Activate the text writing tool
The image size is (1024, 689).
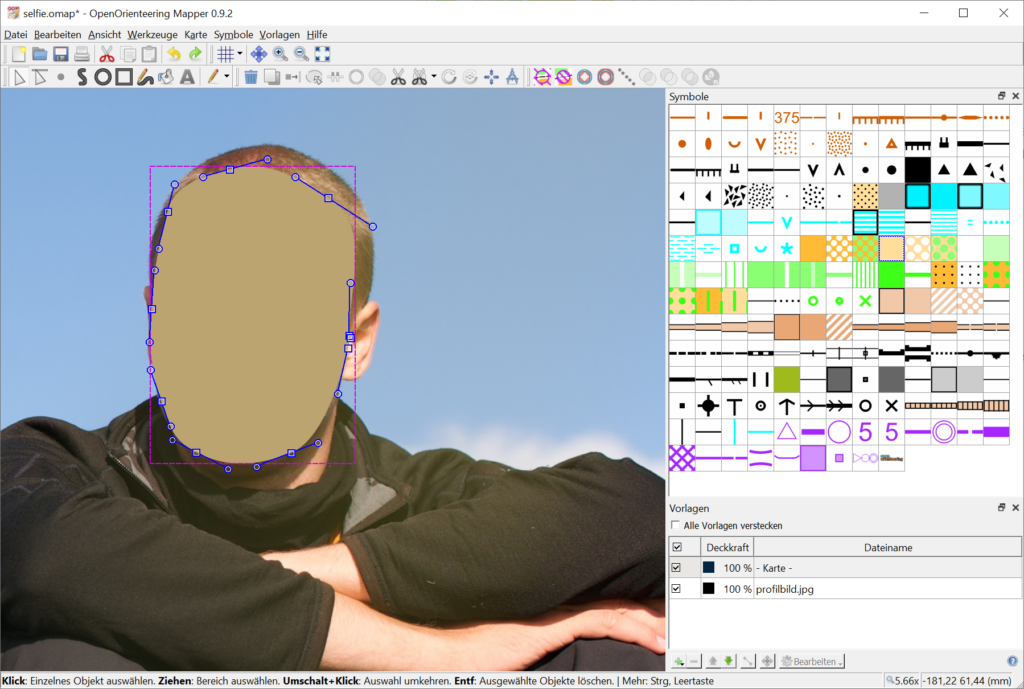pyautogui.click(x=187, y=77)
